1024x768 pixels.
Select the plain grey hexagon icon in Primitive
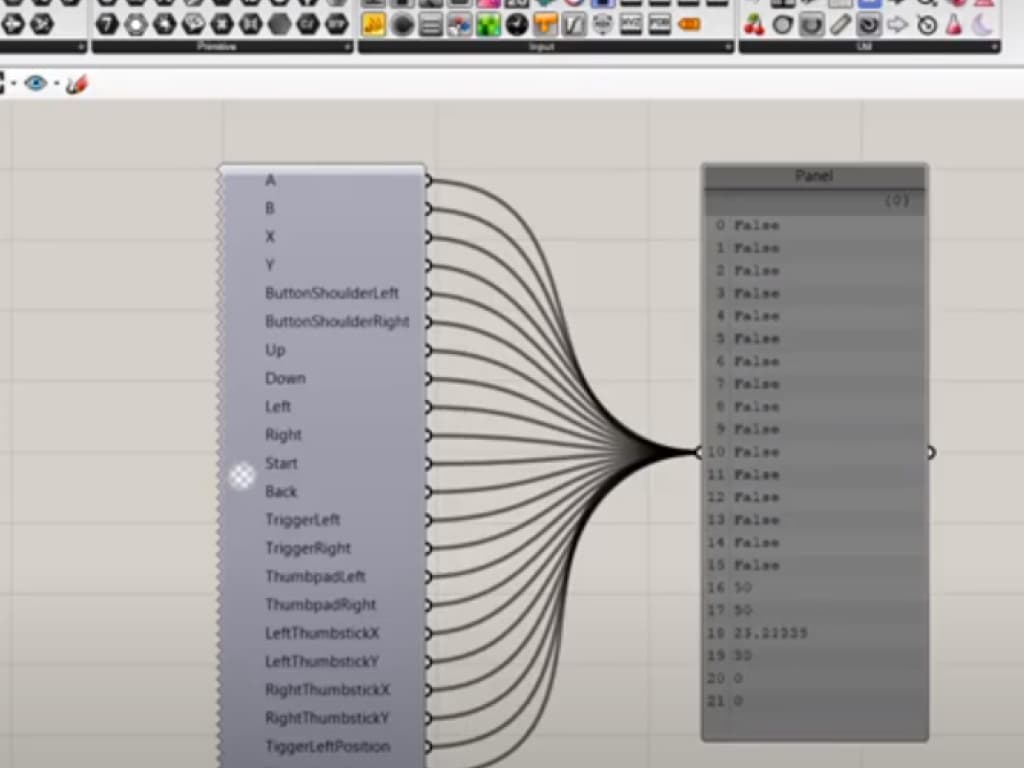(x=280, y=25)
